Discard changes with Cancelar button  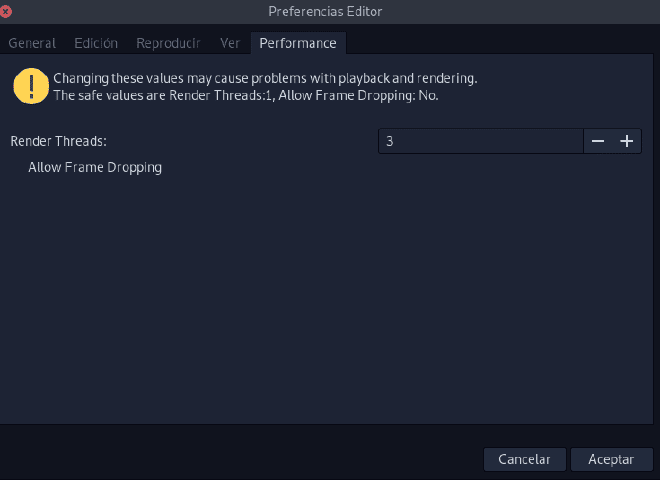[x=524, y=459]
